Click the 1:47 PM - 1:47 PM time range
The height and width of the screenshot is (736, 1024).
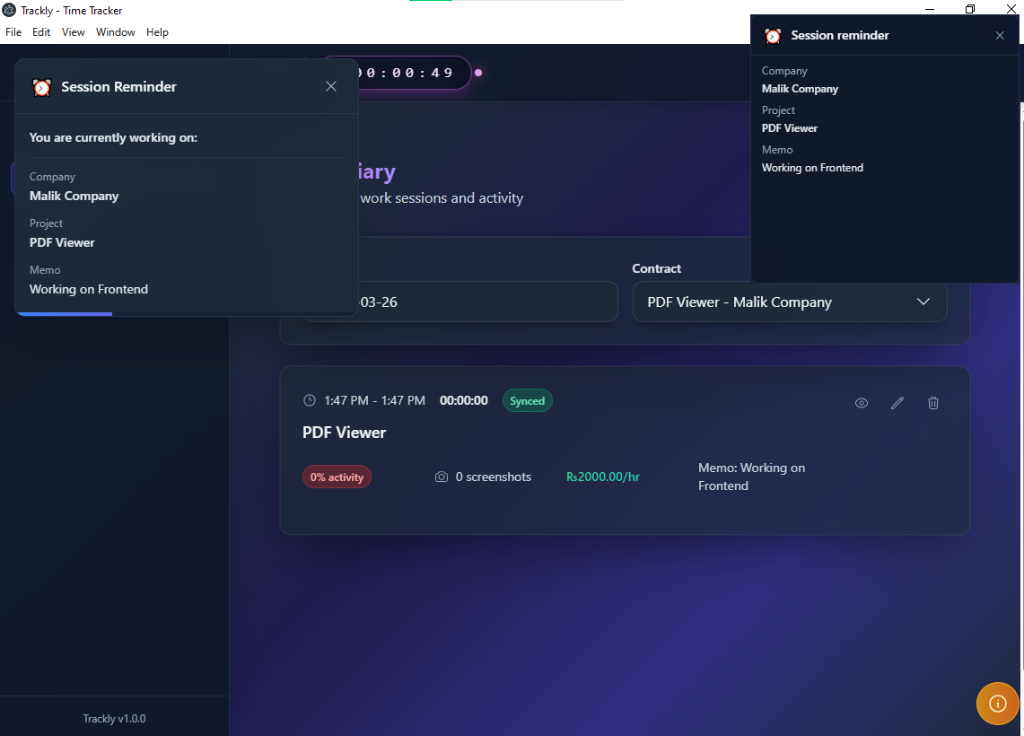375,400
